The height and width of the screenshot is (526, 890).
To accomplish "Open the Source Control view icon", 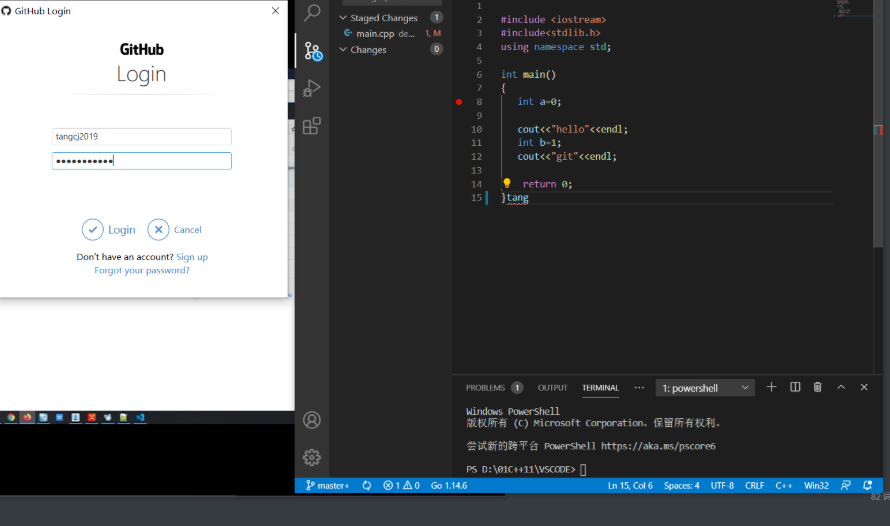I will point(313,51).
